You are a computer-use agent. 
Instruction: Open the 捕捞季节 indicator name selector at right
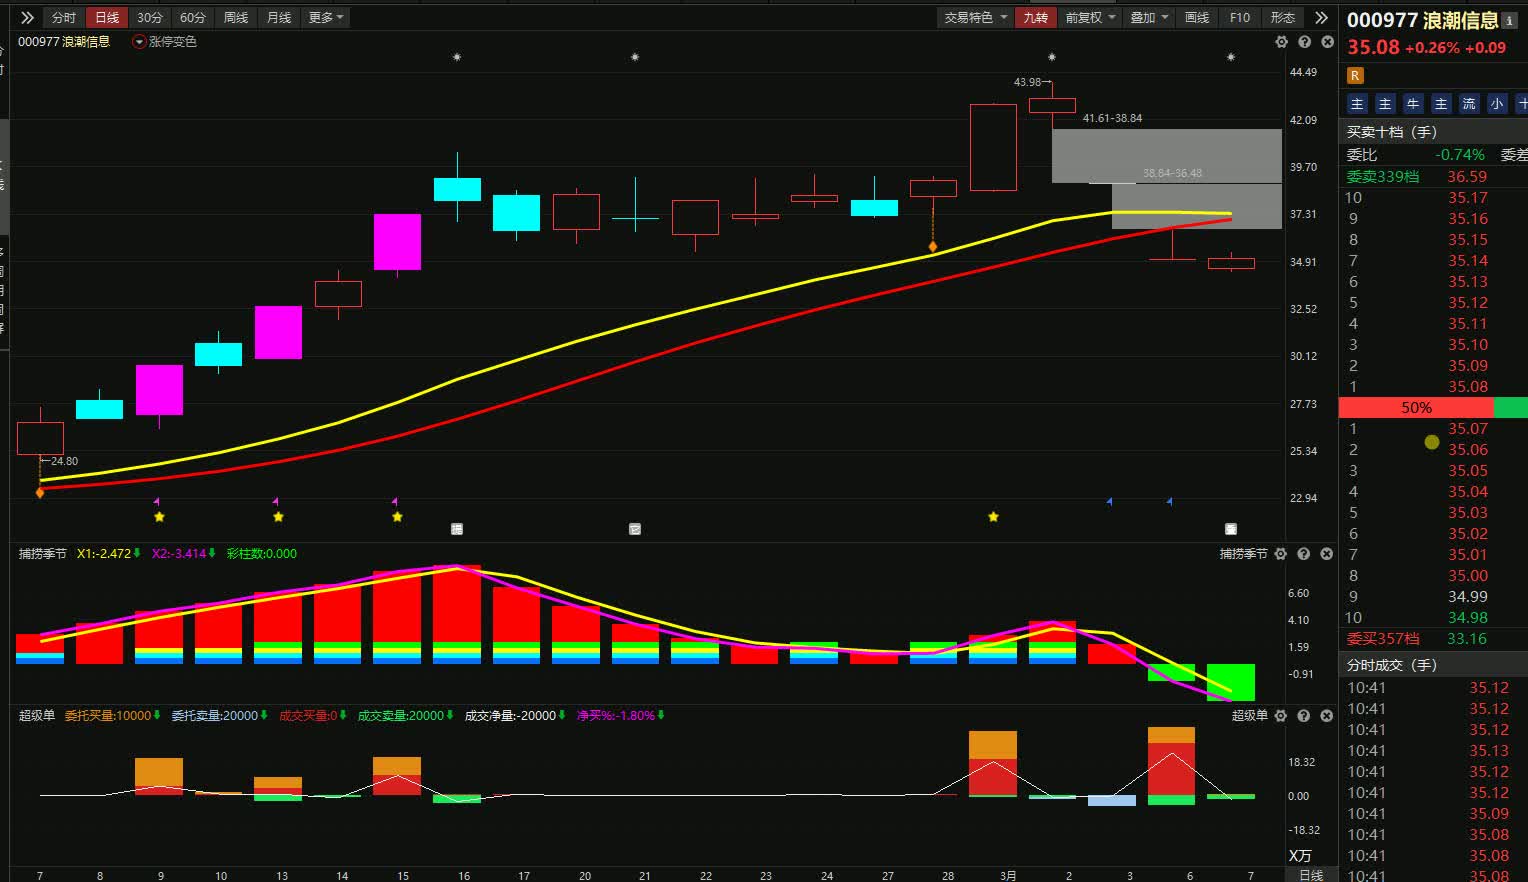point(1243,553)
